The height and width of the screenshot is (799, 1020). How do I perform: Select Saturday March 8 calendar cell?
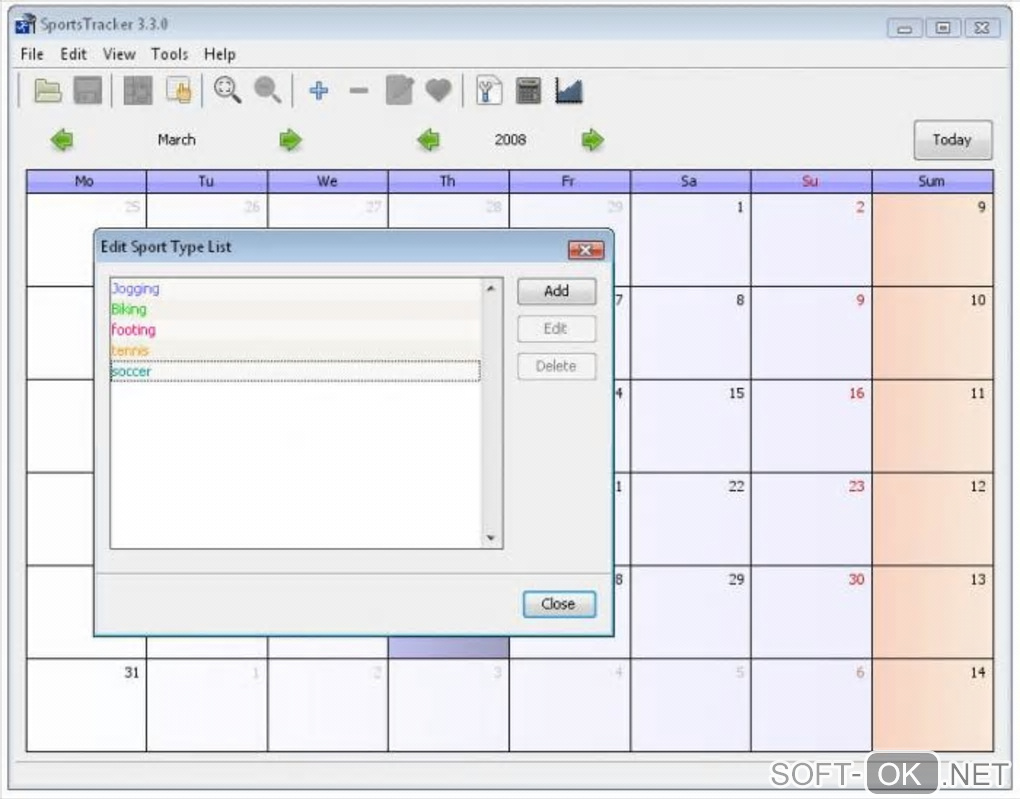pos(690,332)
